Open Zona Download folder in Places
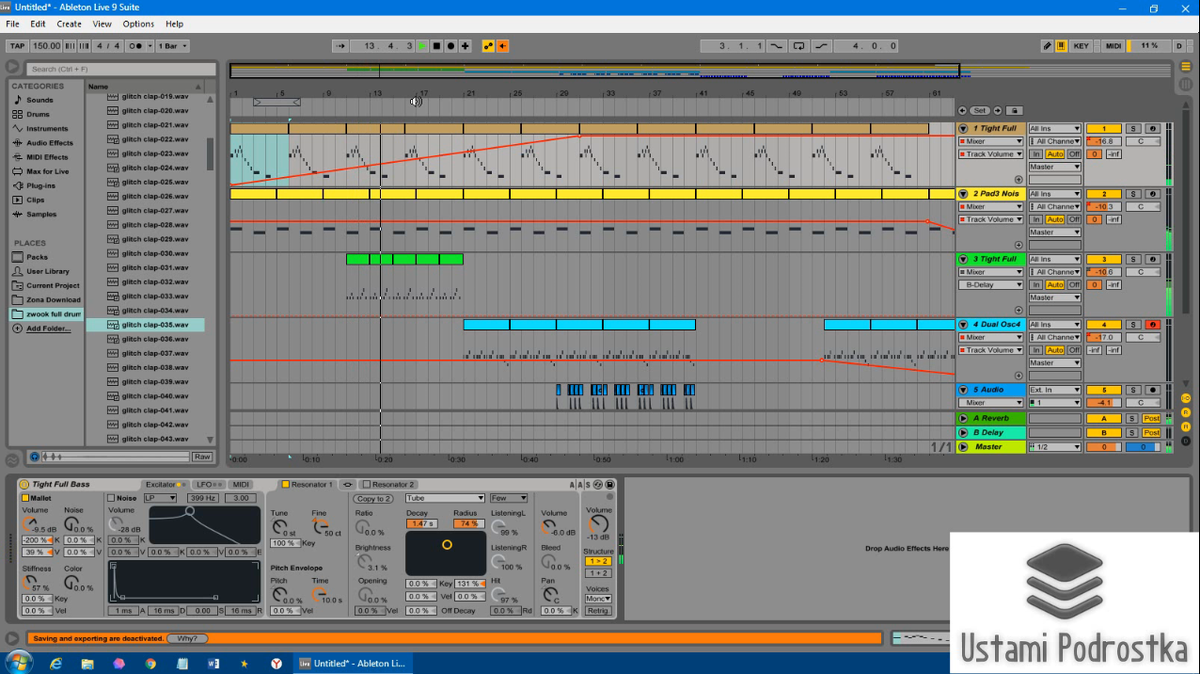The image size is (1200, 674). [53, 300]
